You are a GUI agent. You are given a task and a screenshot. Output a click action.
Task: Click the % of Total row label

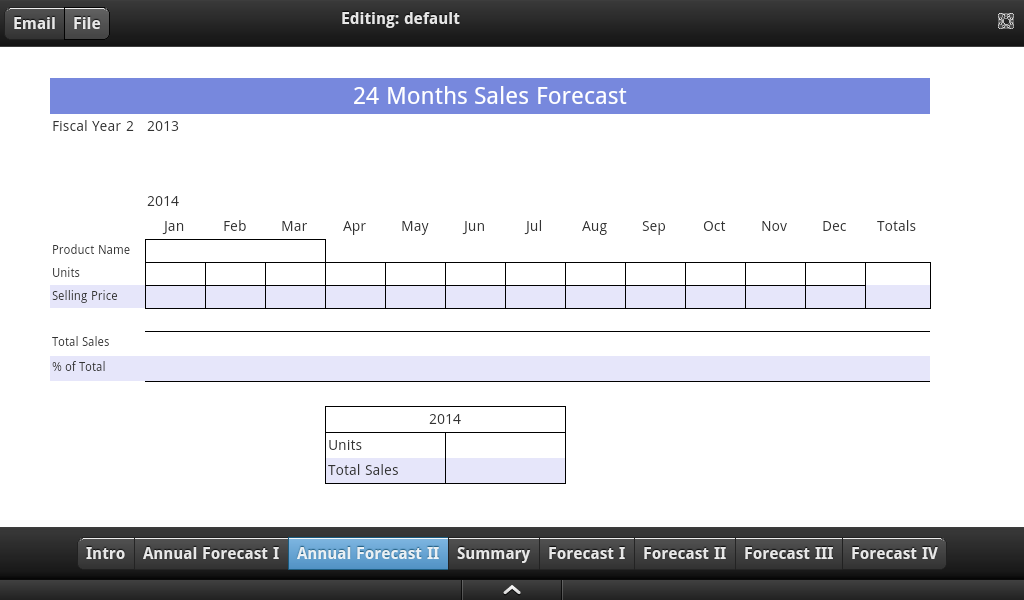[x=78, y=367]
